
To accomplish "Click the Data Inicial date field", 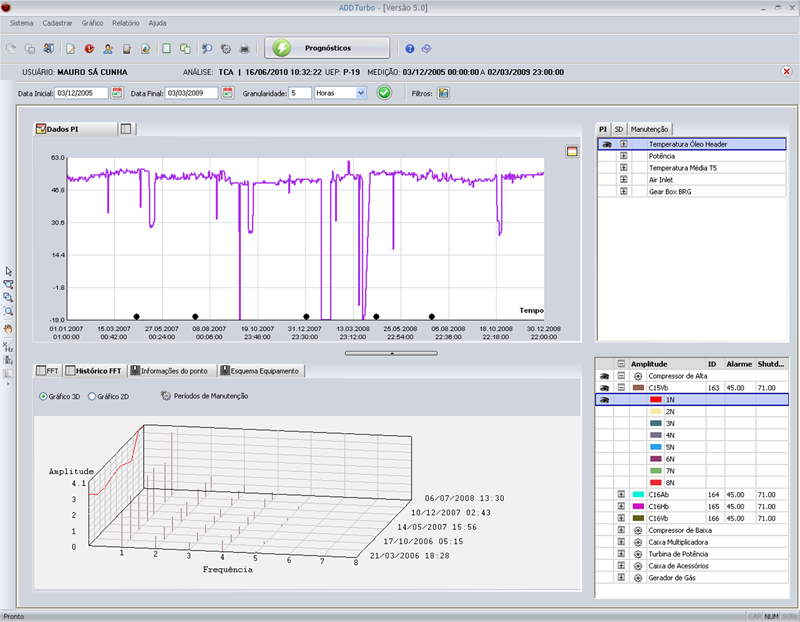I will coord(81,93).
